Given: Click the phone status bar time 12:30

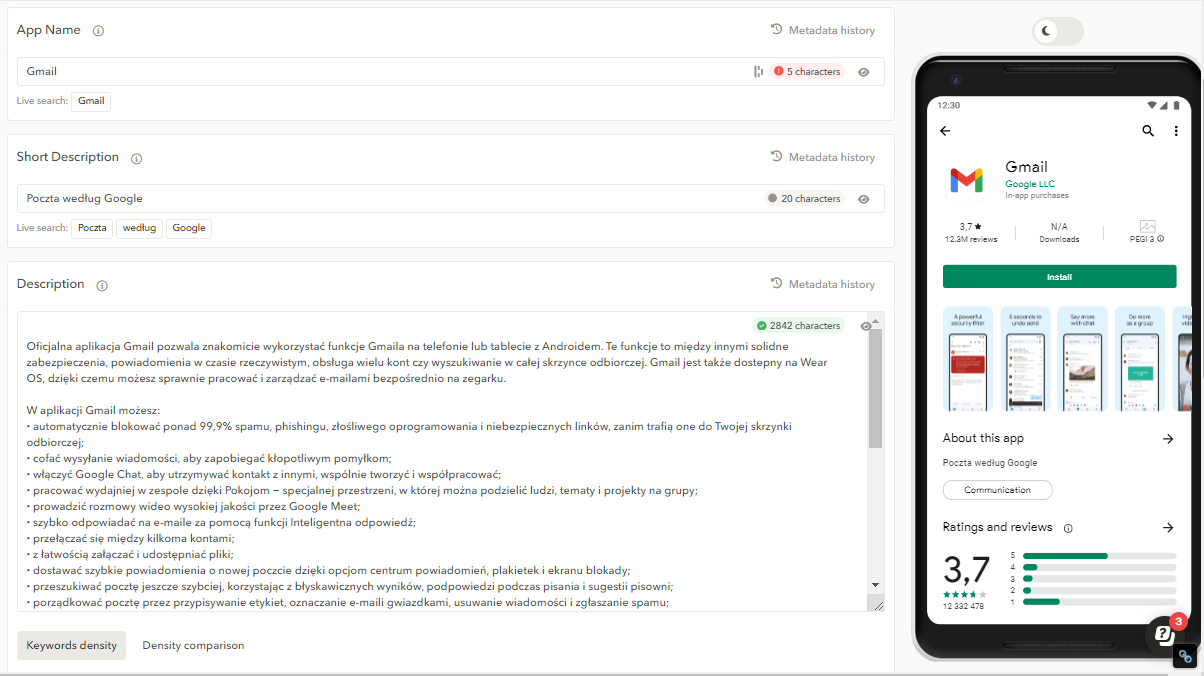Looking at the screenshot, I should pos(949,105).
